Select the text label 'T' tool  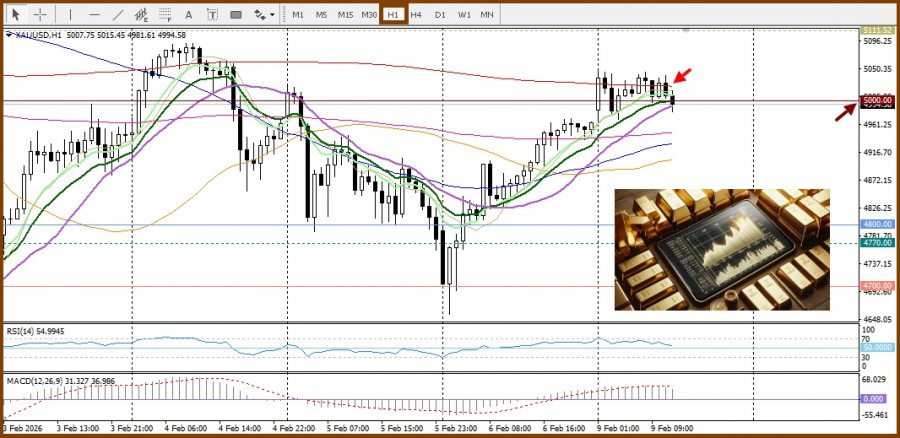[x=212, y=14]
